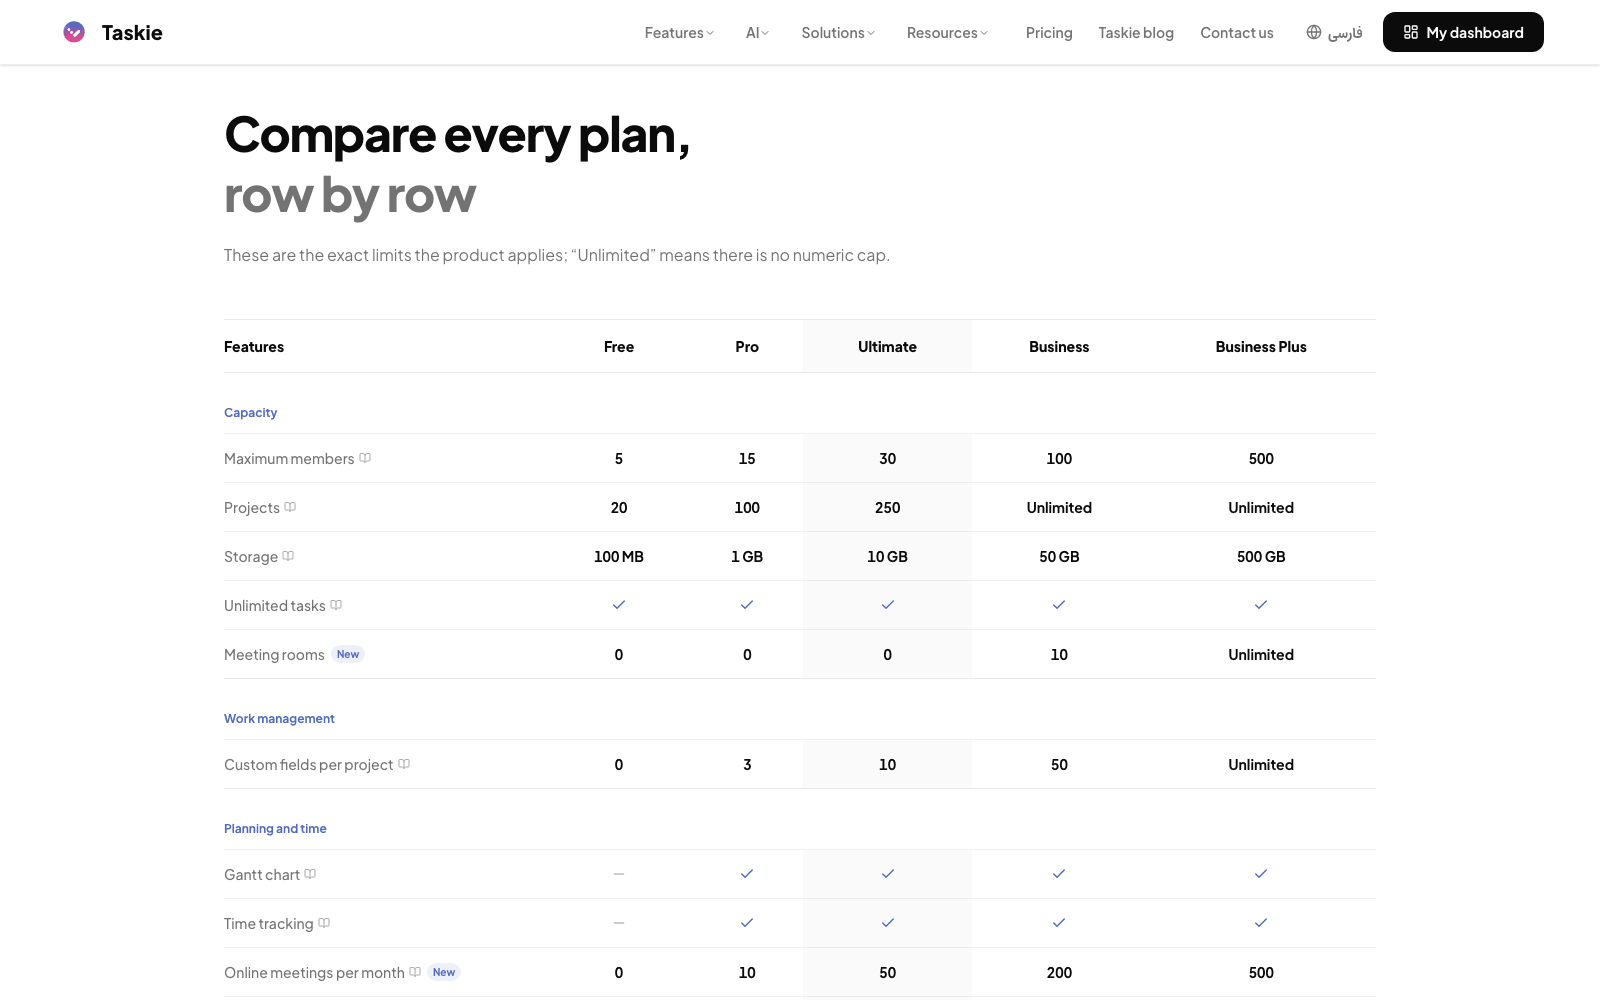Screen dimensions: 1600x1000
Task: Open info icon beside Maximum members
Action: 365,458
